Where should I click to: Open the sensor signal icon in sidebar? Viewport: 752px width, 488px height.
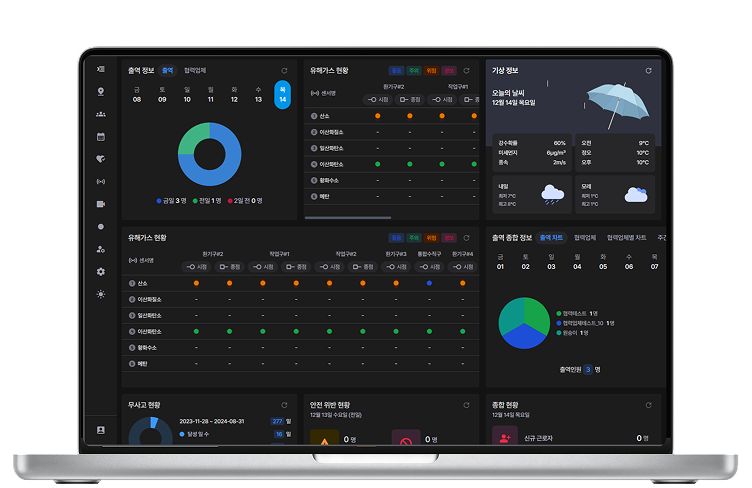pyautogui.click(x=100, y=181)
